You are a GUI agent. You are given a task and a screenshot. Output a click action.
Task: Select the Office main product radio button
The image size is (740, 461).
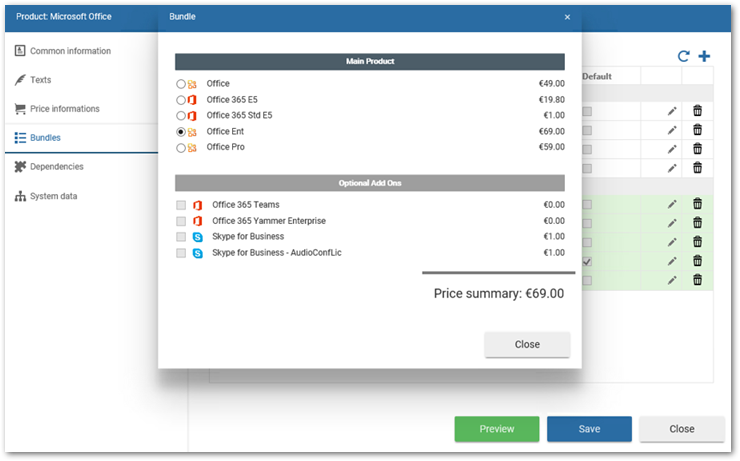coord(181,84)
